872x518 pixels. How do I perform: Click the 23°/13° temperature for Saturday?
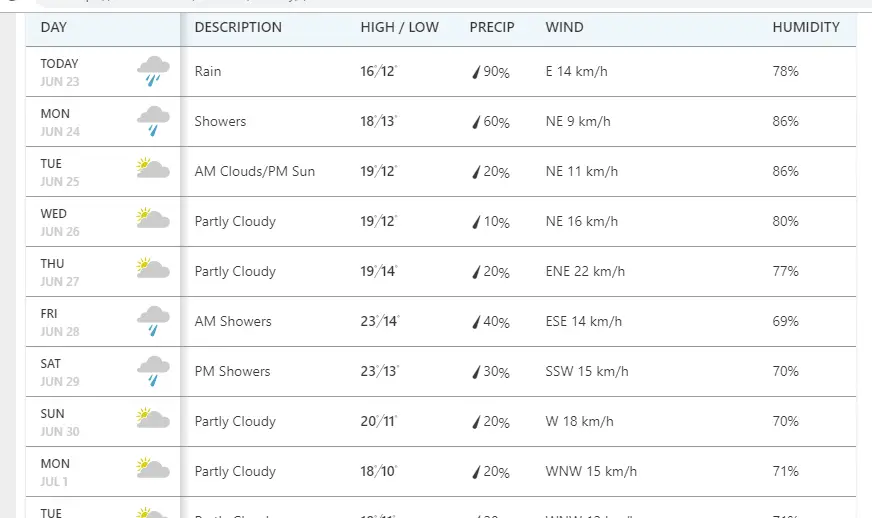click(380, 371)
